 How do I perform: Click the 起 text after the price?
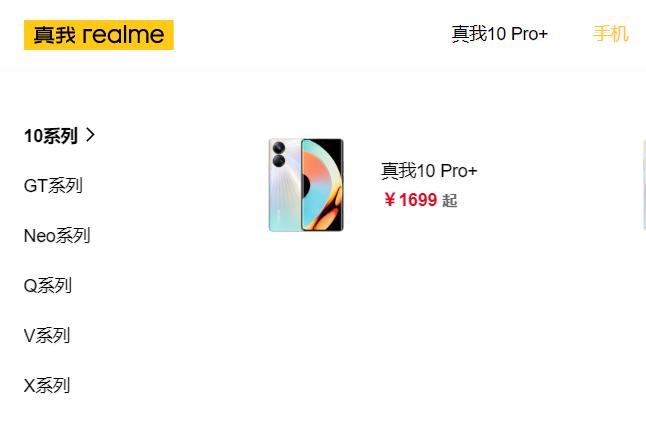click(449, 201)
